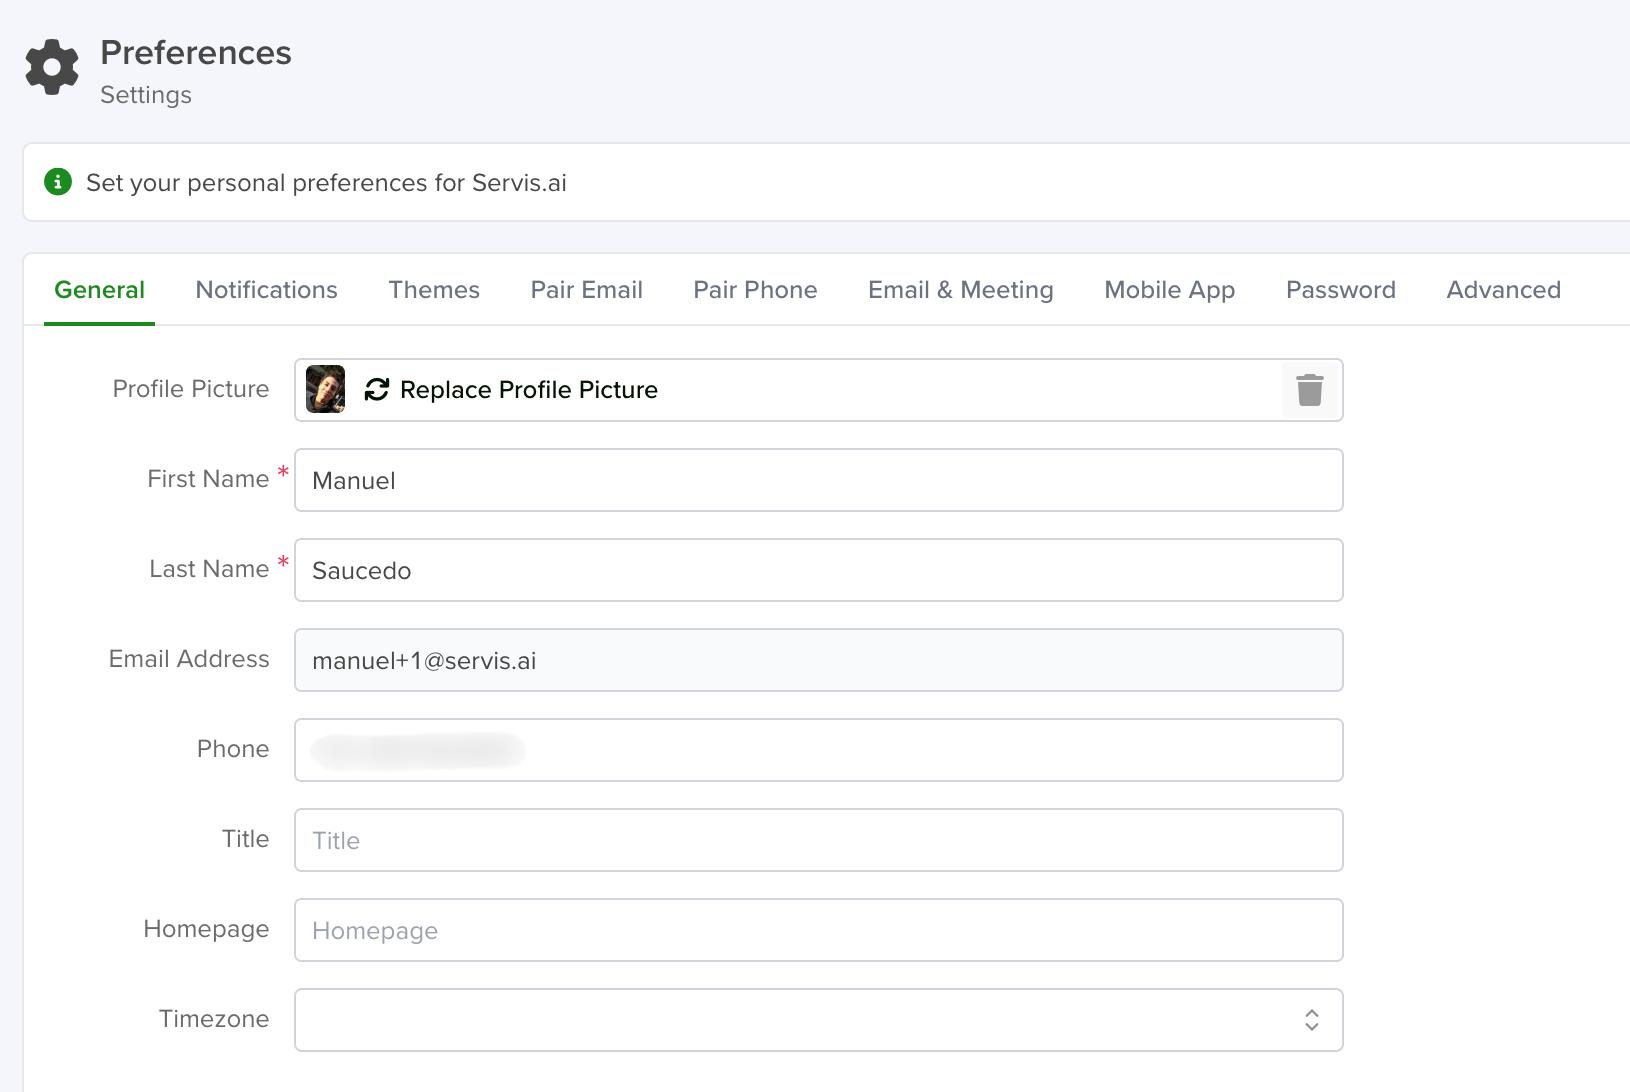This screenshot has width=1630, height=1092.
Task: Open the Themes tab
Action: click(x=434, y=290)
